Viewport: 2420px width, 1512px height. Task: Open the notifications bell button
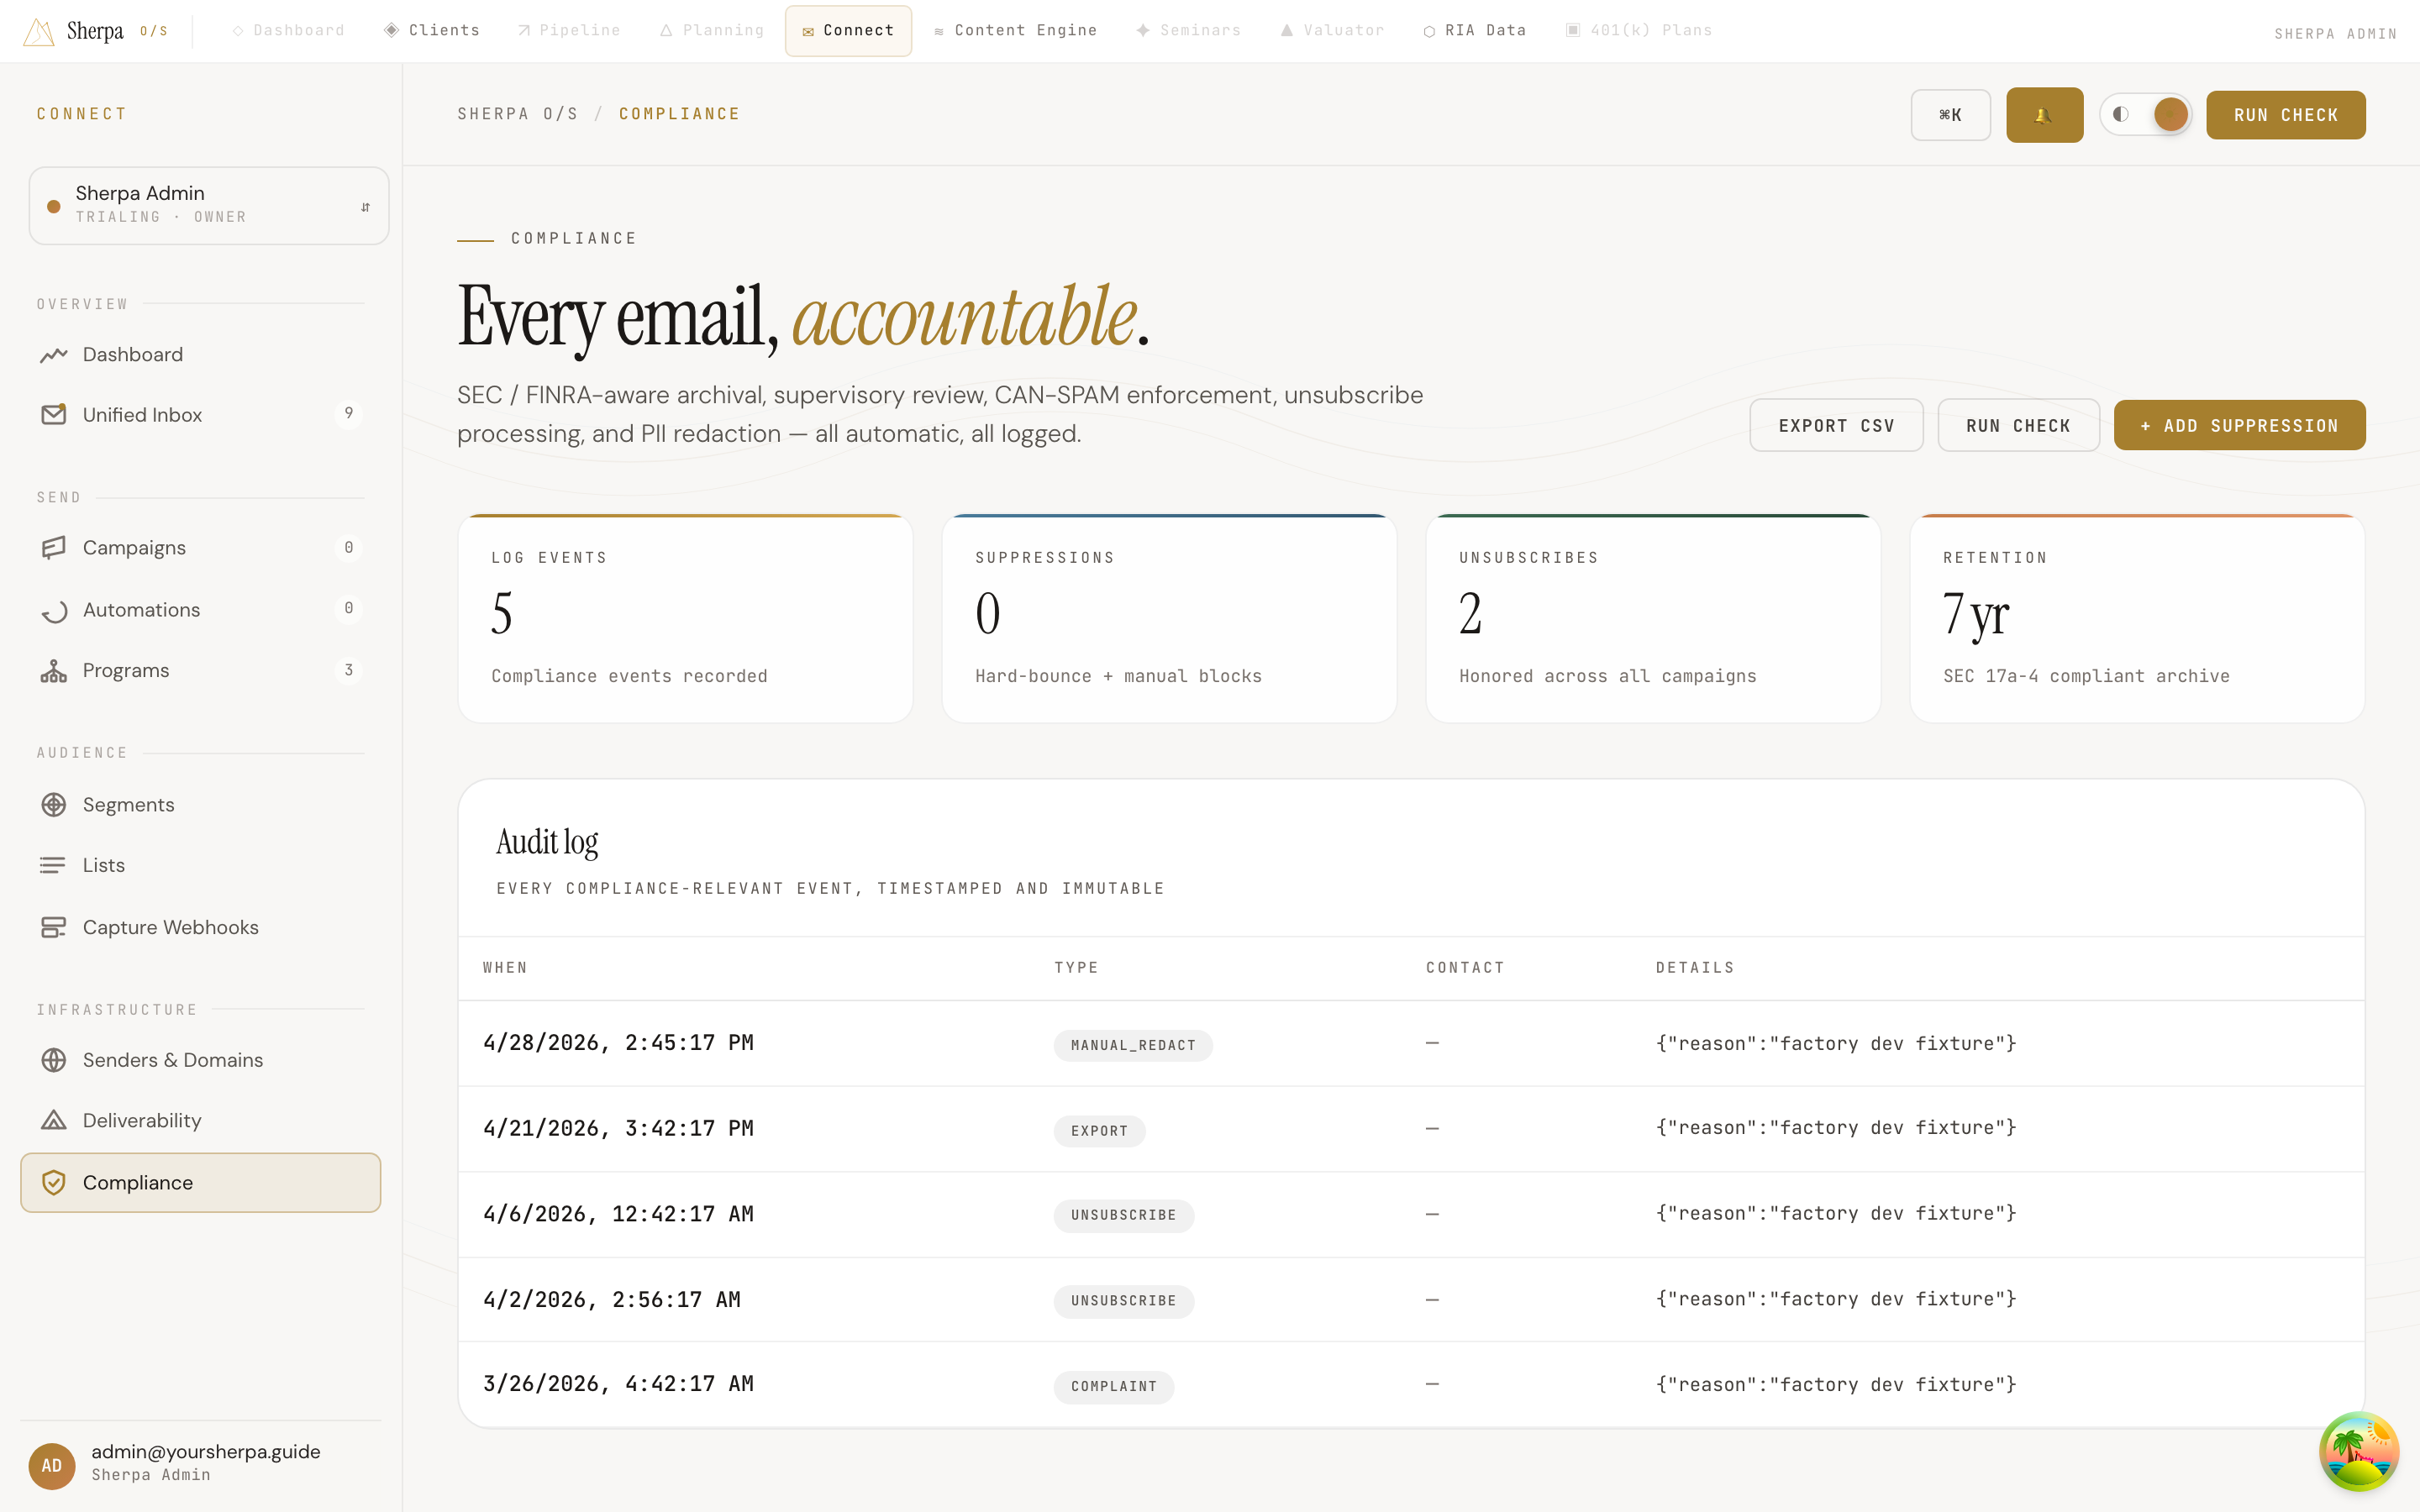pos(2044,115)
